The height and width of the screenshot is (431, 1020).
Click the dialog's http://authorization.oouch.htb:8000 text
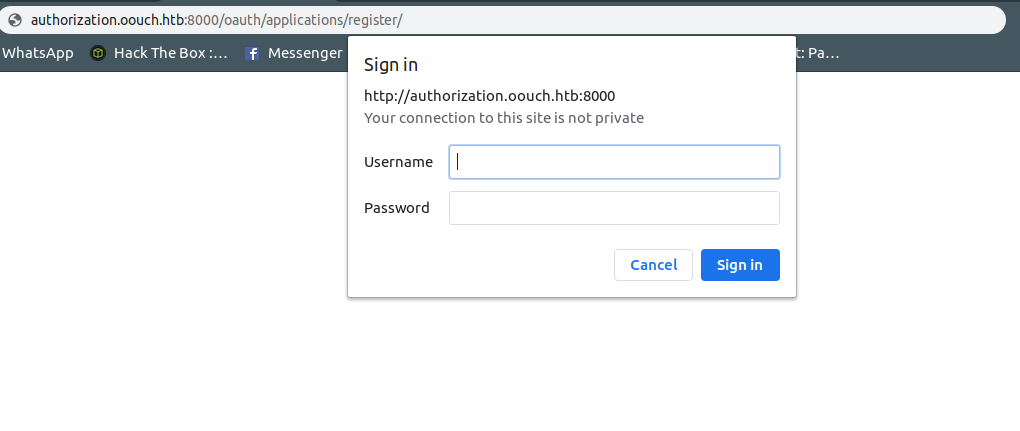(489, 97)
